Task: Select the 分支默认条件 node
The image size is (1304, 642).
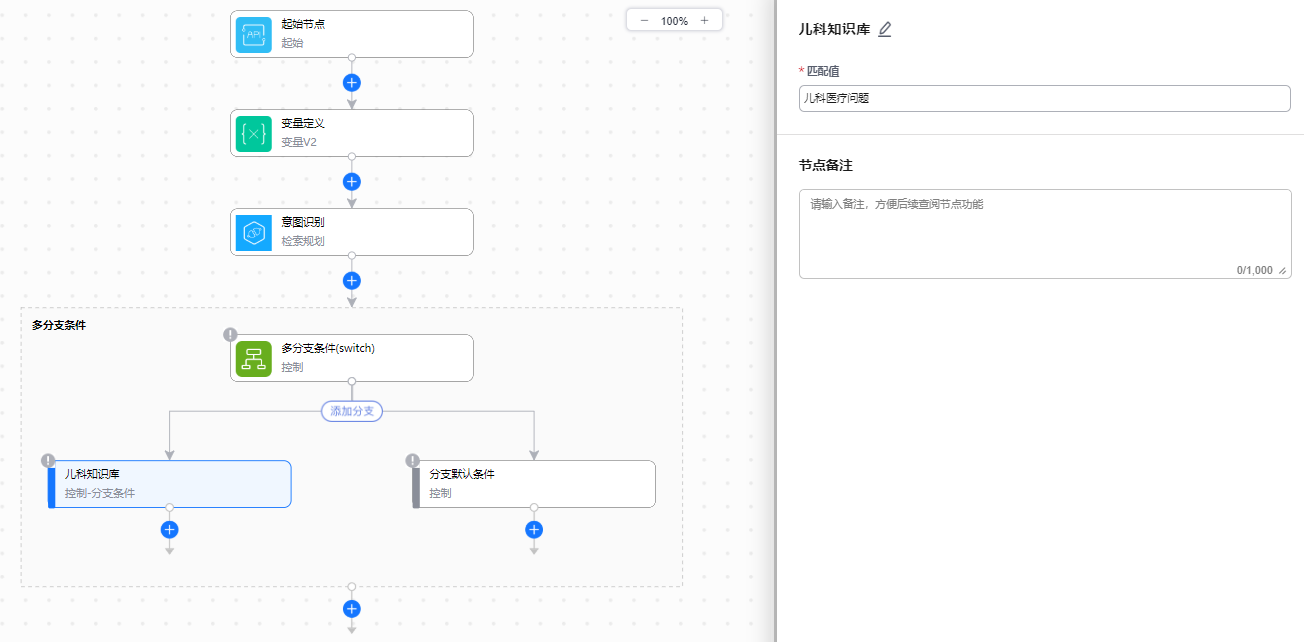Action: point(540,484)
